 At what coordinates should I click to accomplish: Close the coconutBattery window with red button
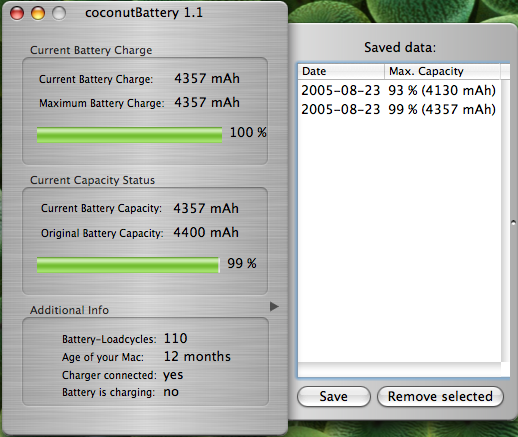(17, 13)
